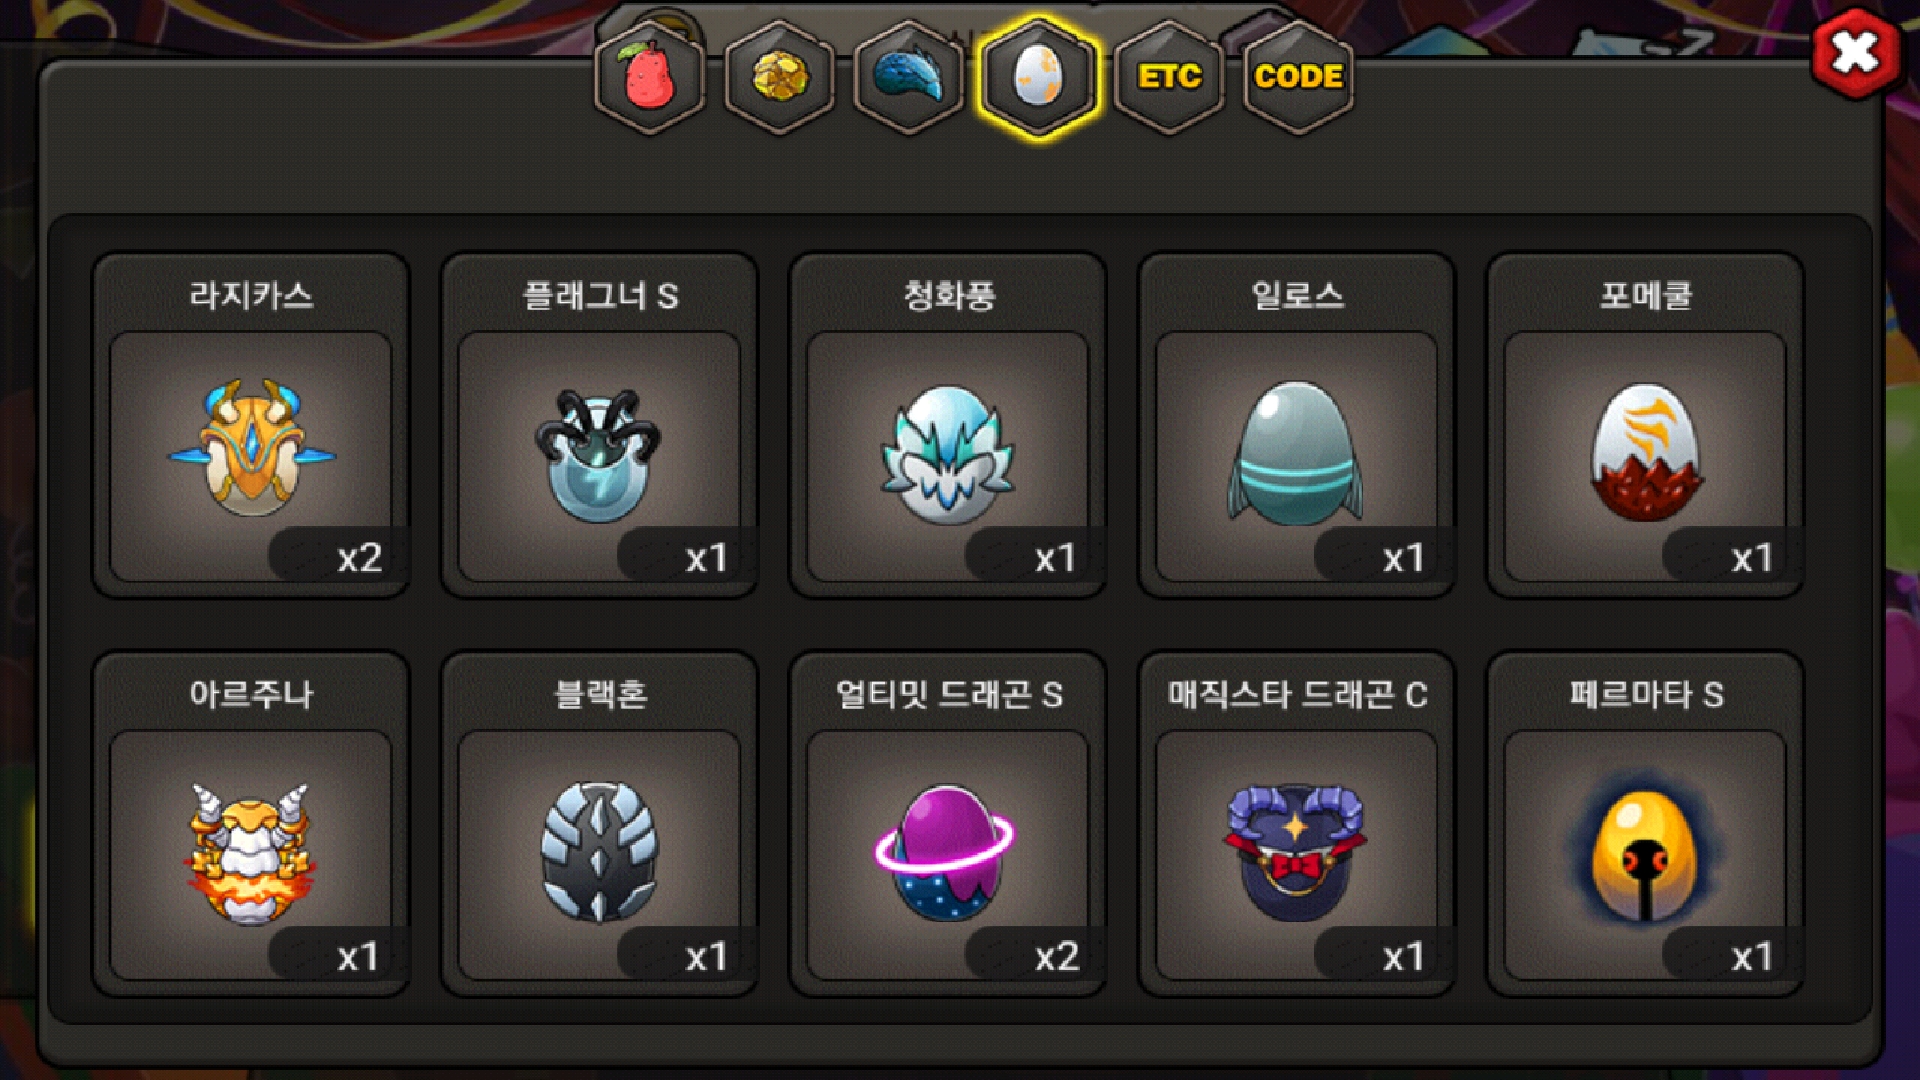Image resolution: width=1920 pixels, height=1080 pixels.
Task: Close the inventory with red X
Action: point(1856,52)
